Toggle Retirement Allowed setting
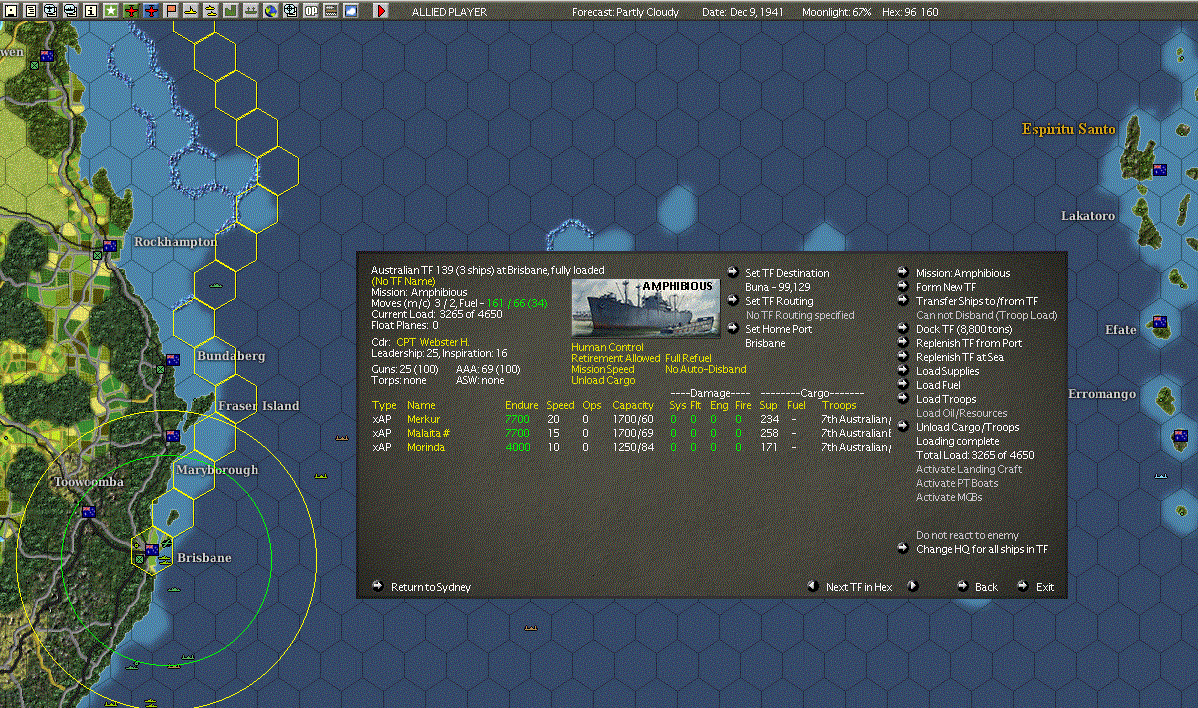Viewport: 1198px width, 708px height. 616,358
